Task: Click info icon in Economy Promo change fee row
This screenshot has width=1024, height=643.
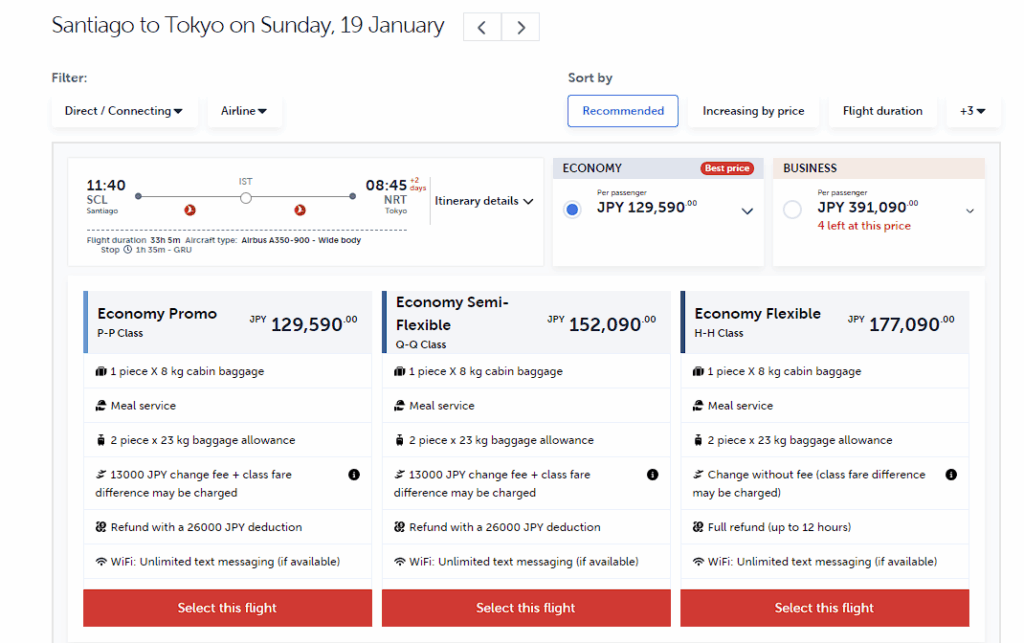Action: (x=354, y=475)
